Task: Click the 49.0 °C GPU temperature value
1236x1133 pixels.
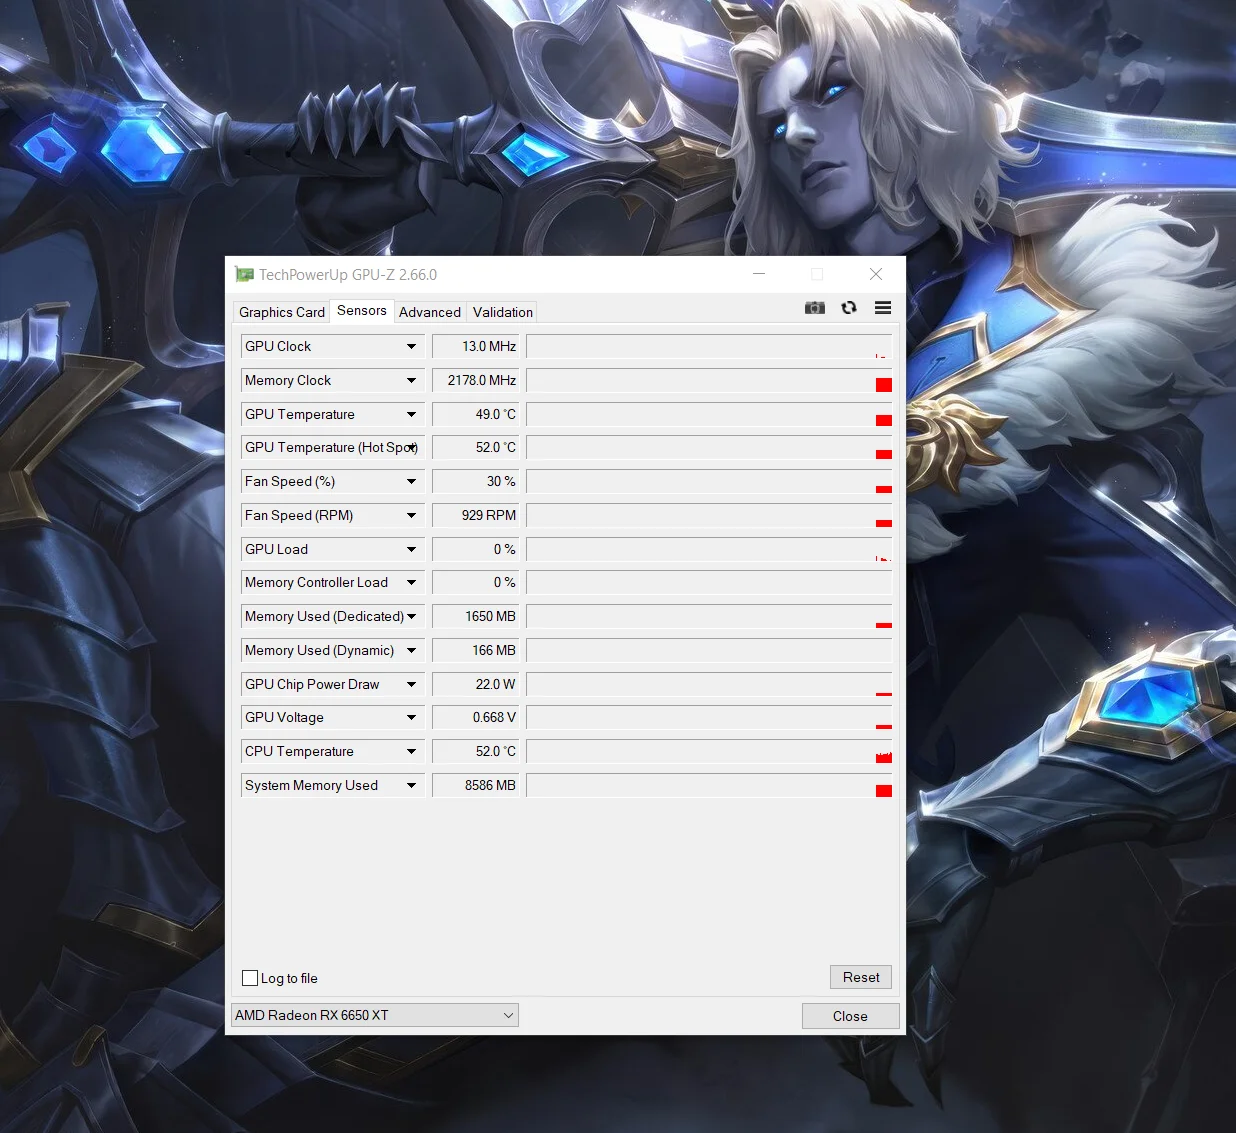Action: pos(476,414)
